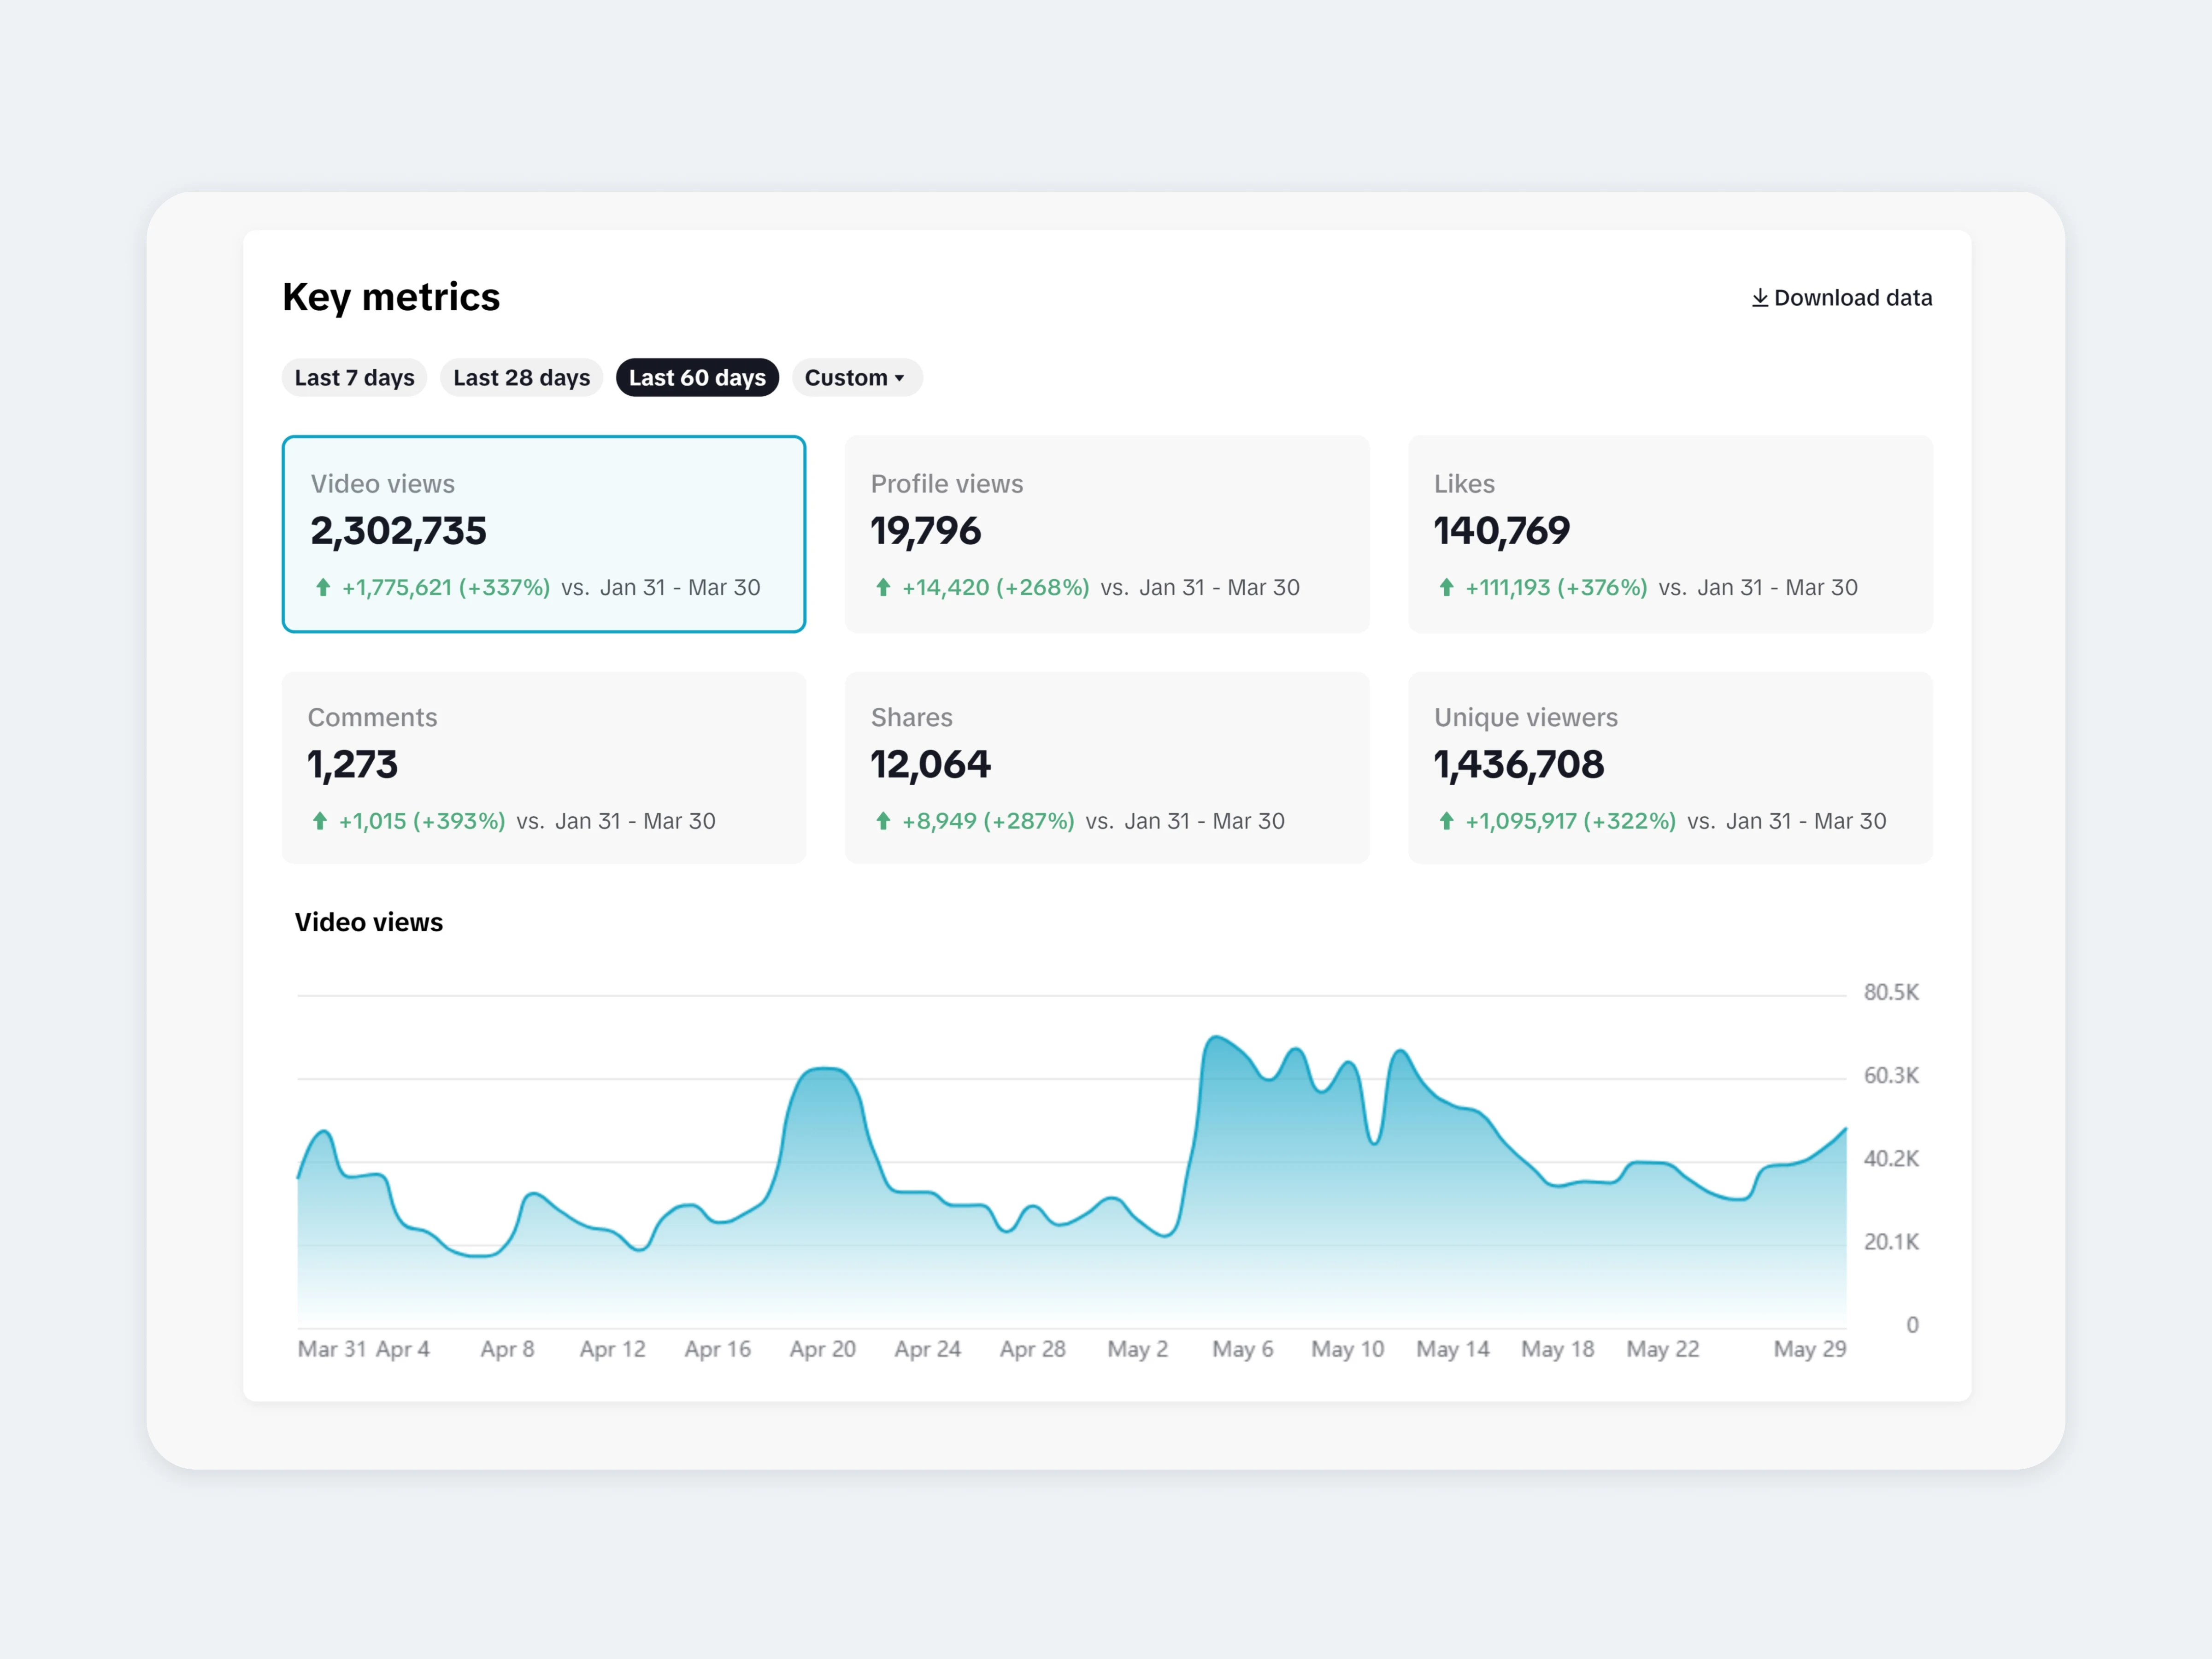Viewport: 2212px width, 1659px height.
Task: Click the 1,436,708 unique viewers value
Action: (x=1519, y=766)
